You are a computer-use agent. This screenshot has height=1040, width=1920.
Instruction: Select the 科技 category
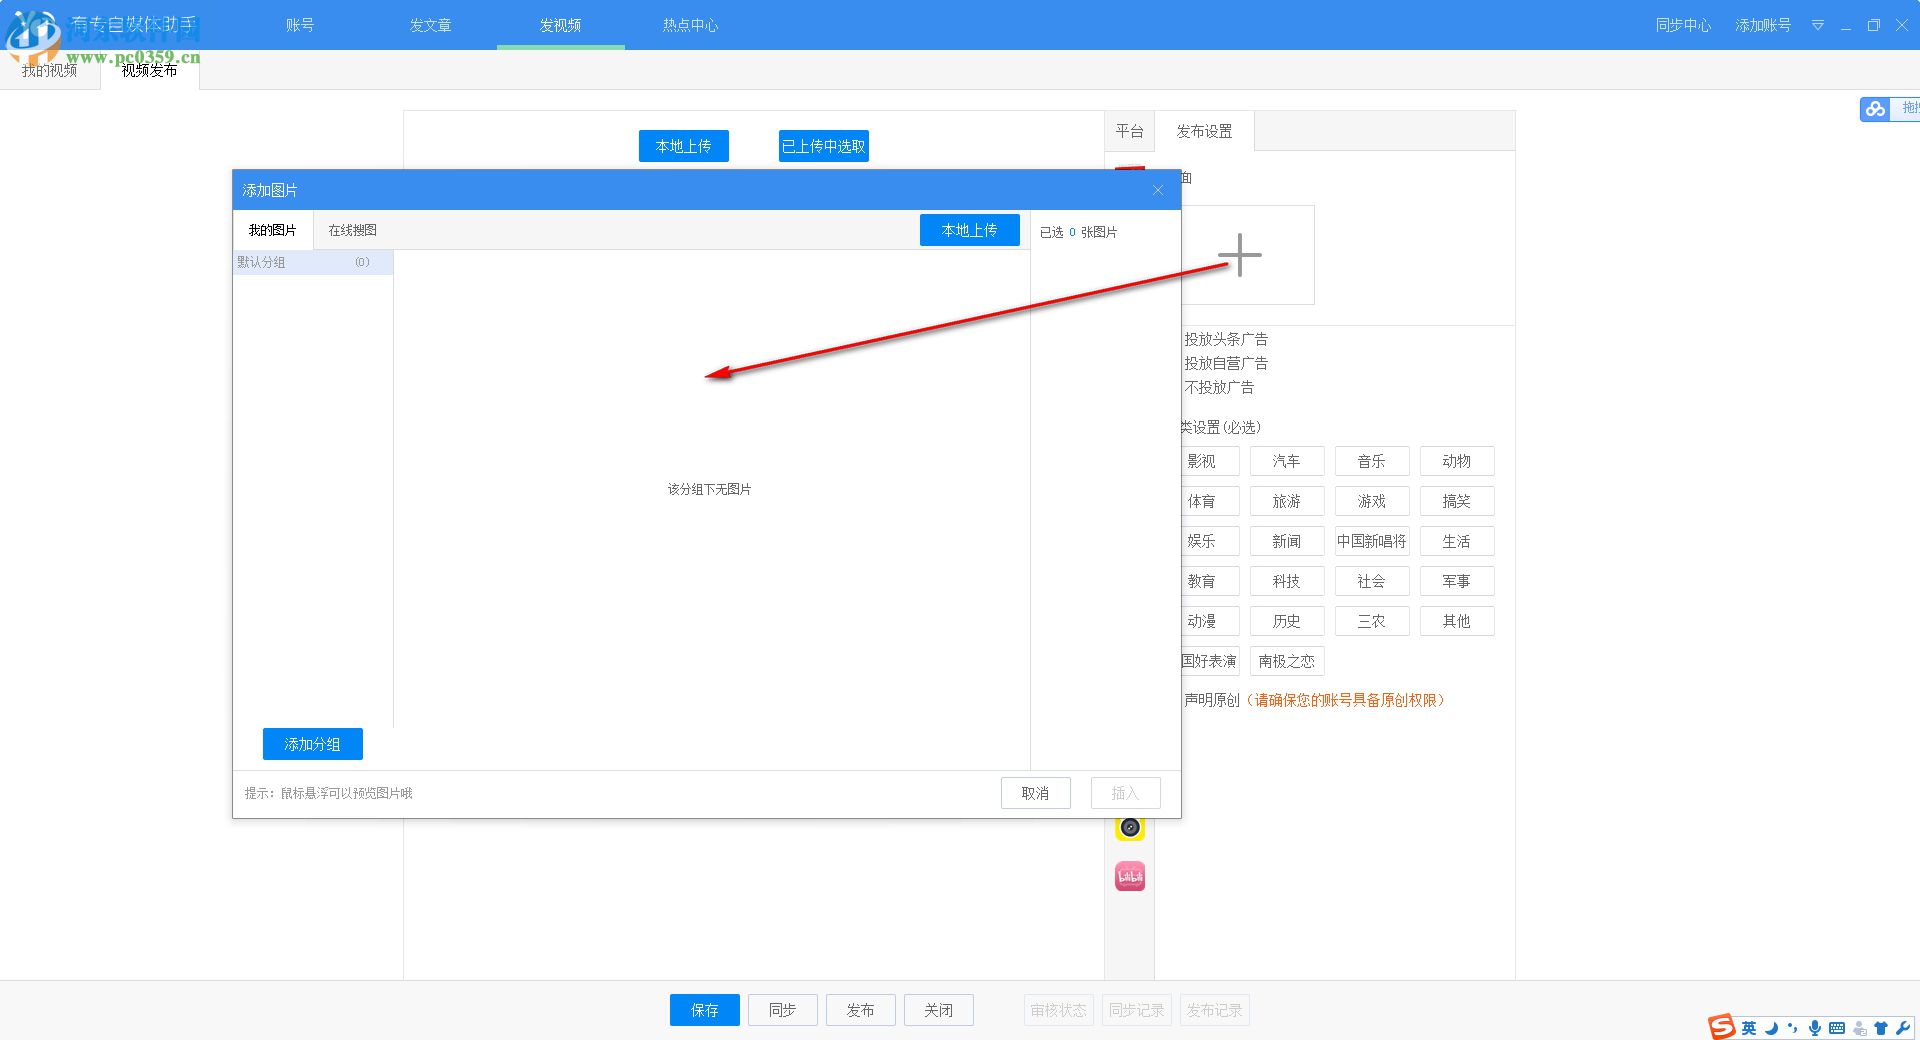point(1287,581)
